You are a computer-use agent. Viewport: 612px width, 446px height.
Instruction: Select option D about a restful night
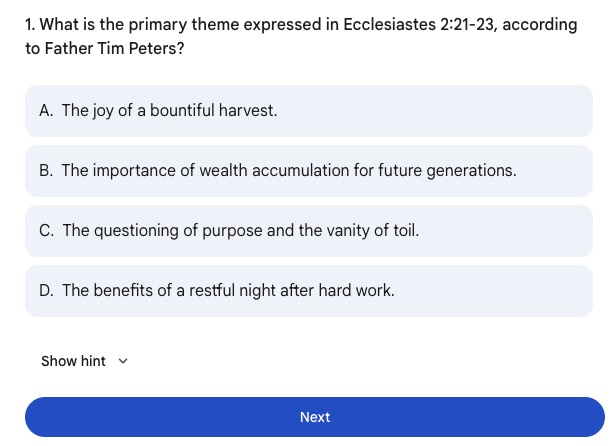(x=308, y=291)
